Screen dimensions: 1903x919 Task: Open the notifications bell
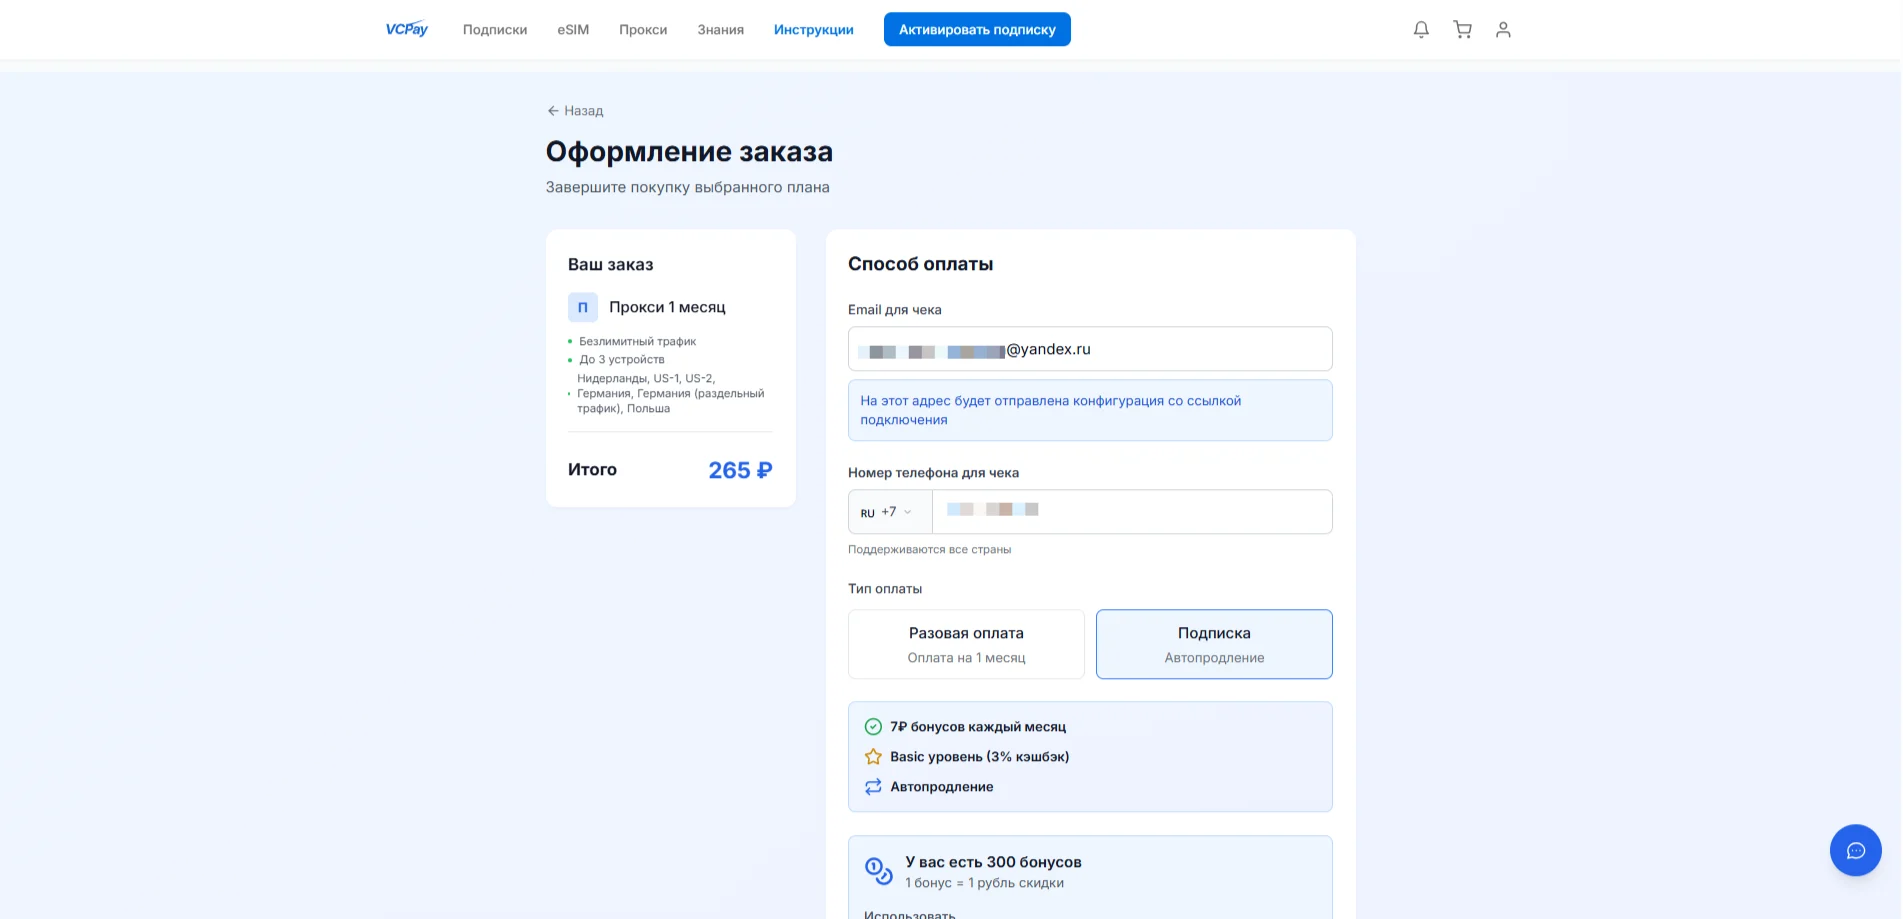pyautogui.click(x=1421, y=30)
